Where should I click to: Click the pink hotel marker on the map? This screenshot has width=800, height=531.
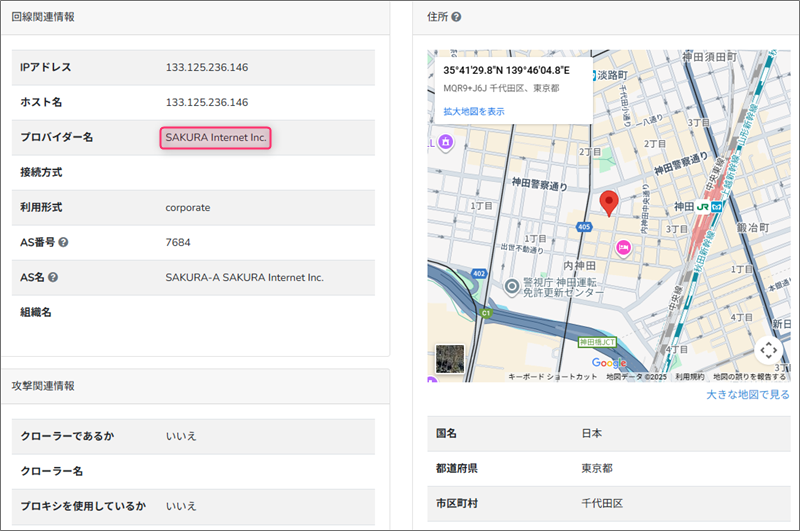click(x=623, y=246)
